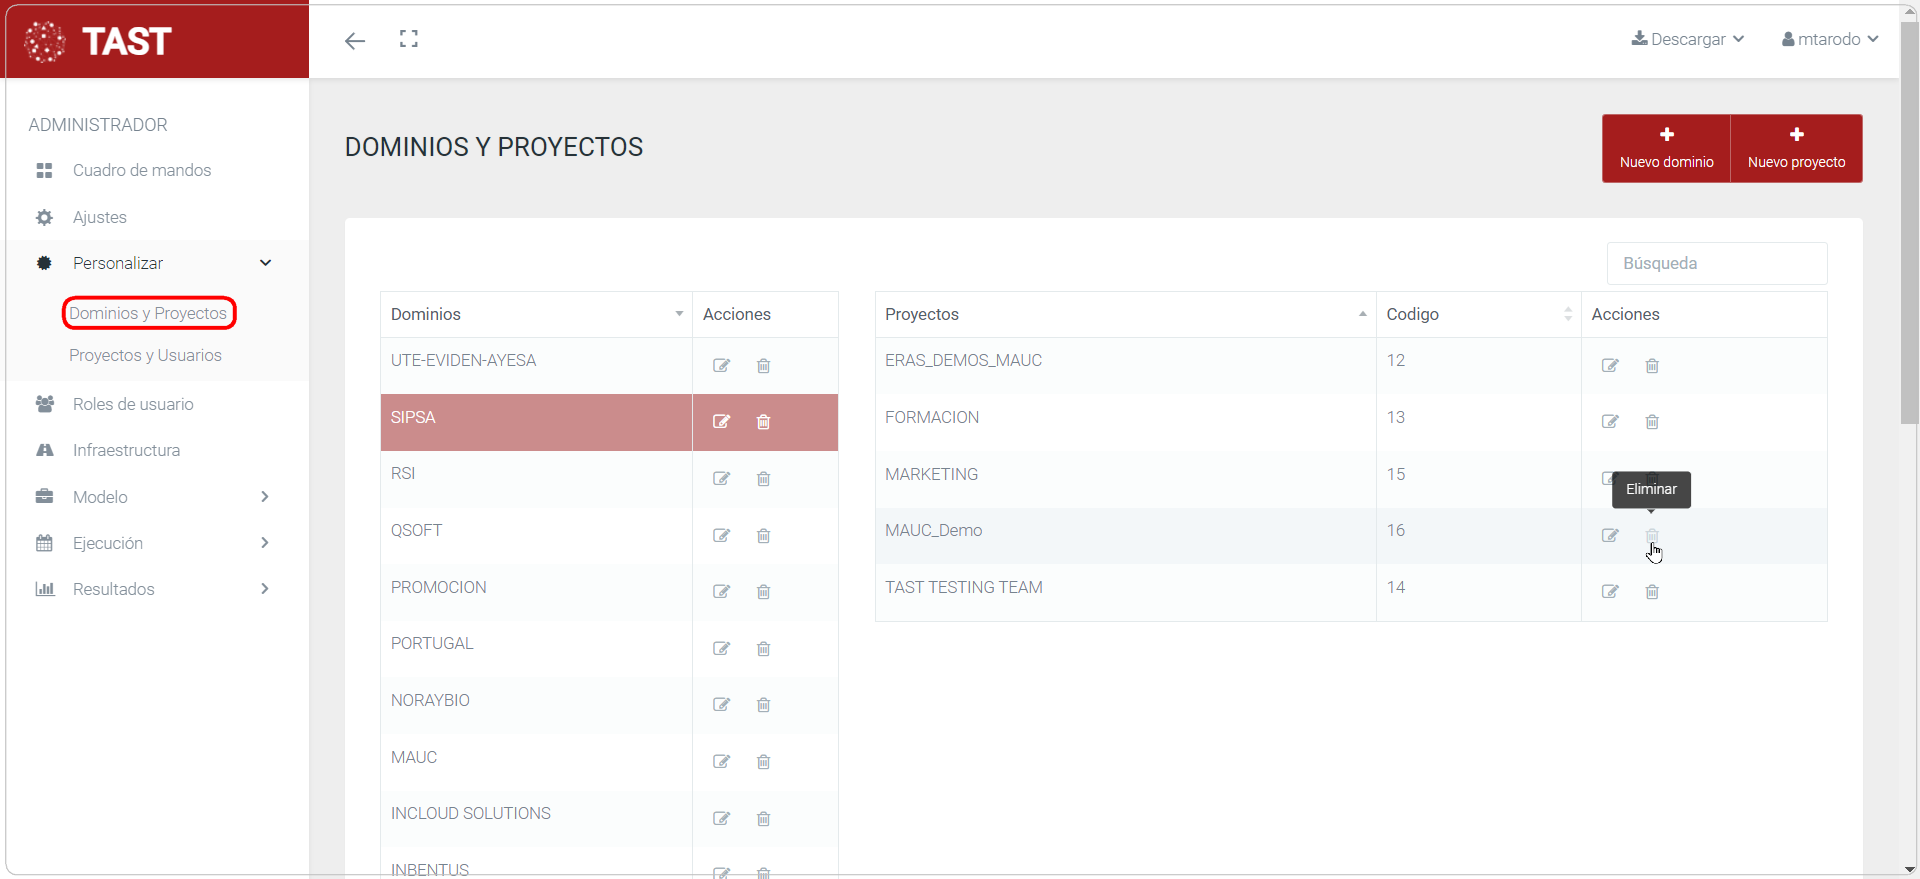Open the mtarodo user menu
The height and width of the screenshot is (879, 1920).
pos(1830,39)
